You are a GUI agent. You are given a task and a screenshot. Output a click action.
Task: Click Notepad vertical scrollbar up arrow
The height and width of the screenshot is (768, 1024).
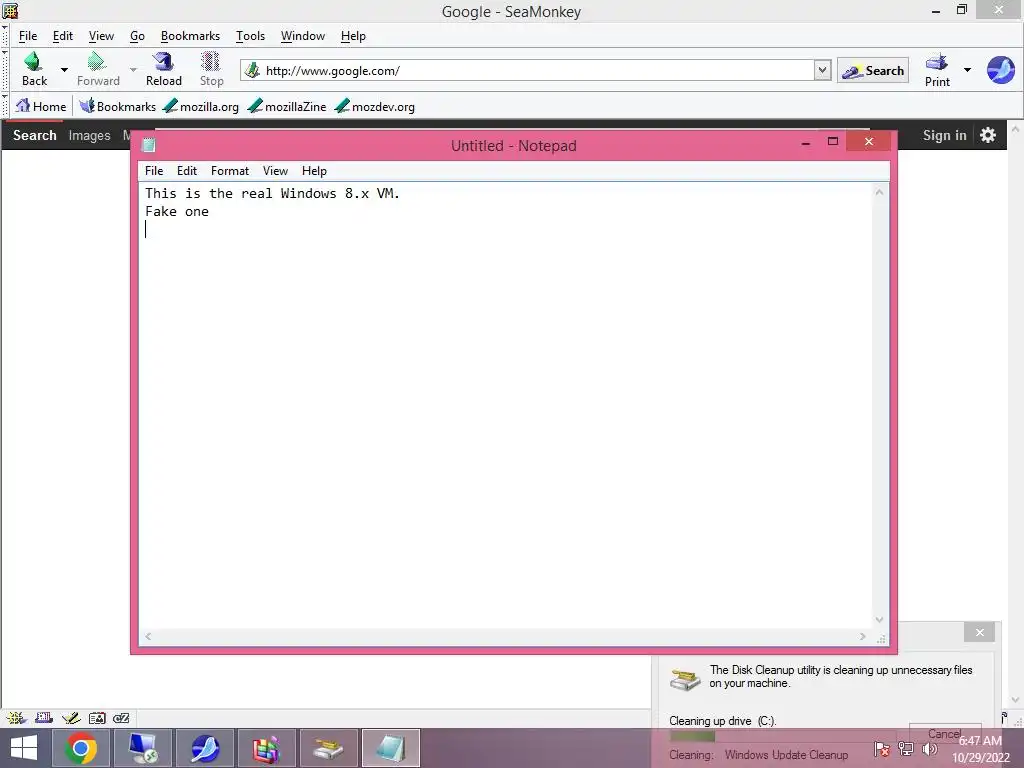click(x=880, y=192)
